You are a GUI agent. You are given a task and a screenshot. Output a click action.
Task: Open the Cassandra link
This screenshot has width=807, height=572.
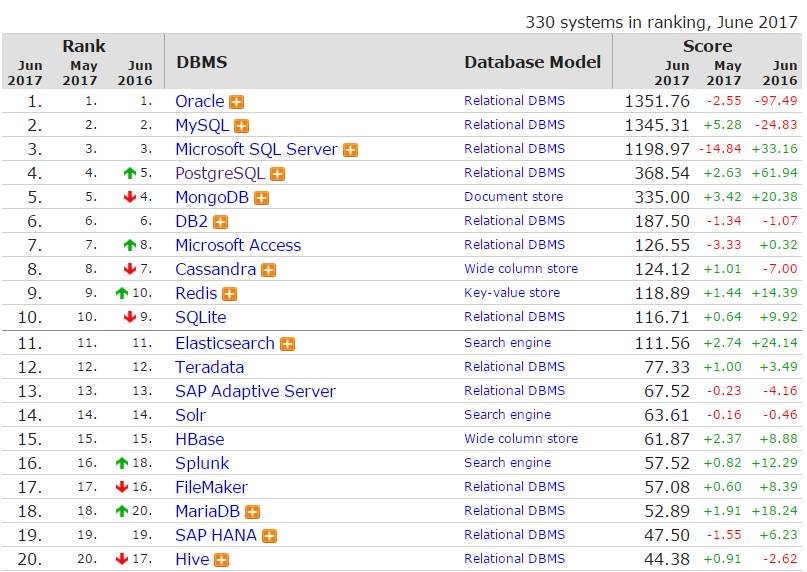tap(215, 269)
